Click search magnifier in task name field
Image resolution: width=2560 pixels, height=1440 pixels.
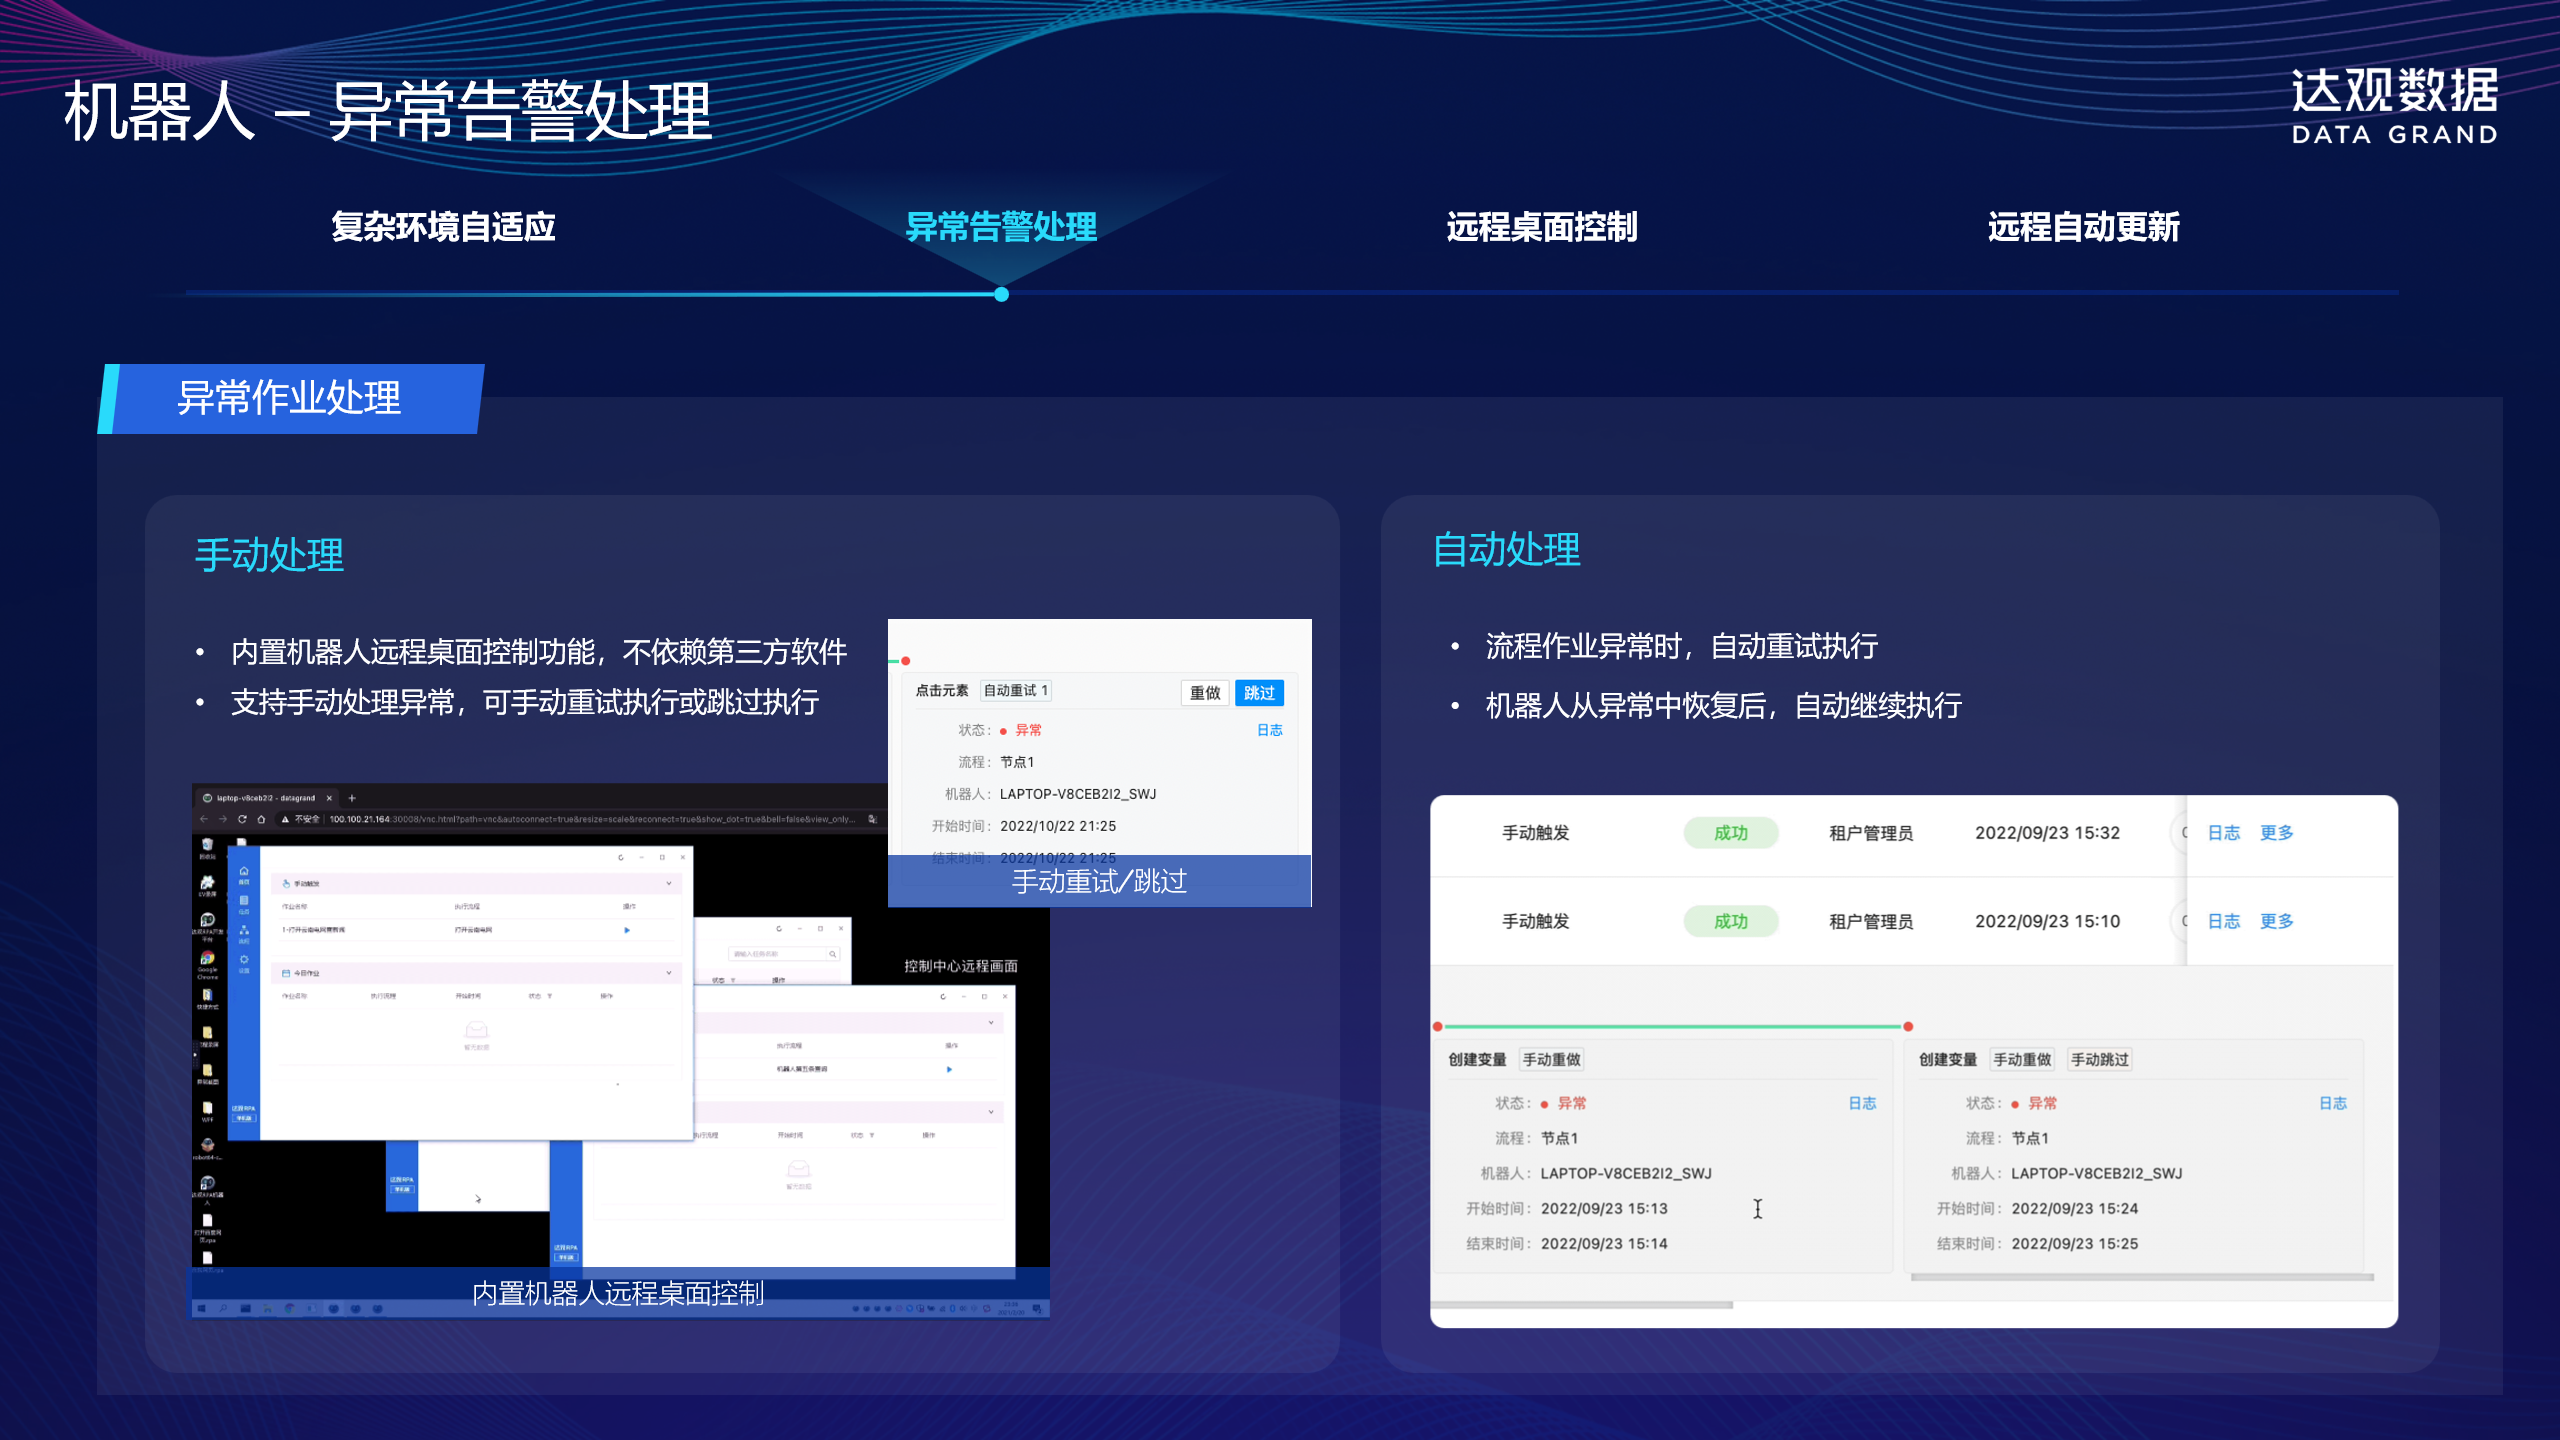coord(832,954)
